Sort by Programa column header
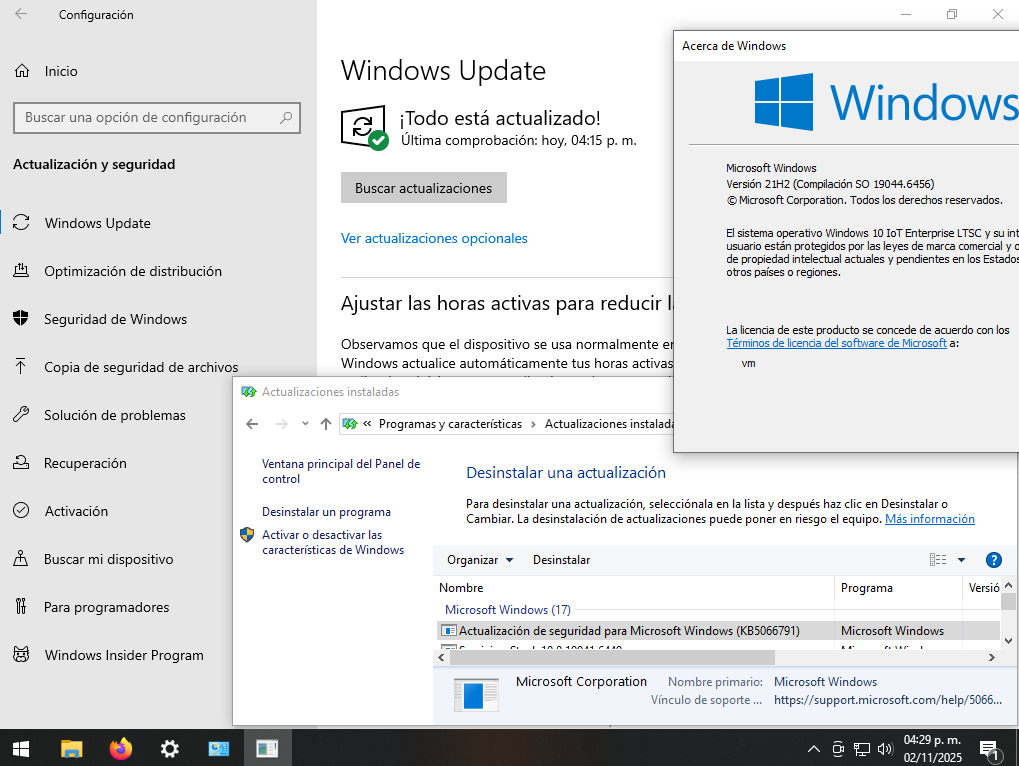The image size is (1019, 766). tap(897, 588)
